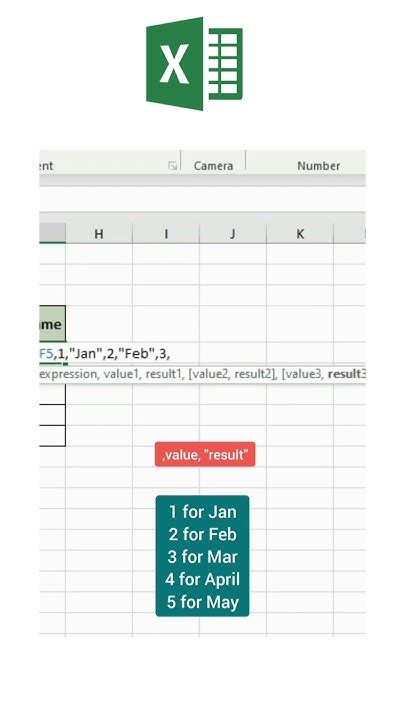Click the blue F5 cell reference in formula
The image size is (405, 720).
point(46,354)
